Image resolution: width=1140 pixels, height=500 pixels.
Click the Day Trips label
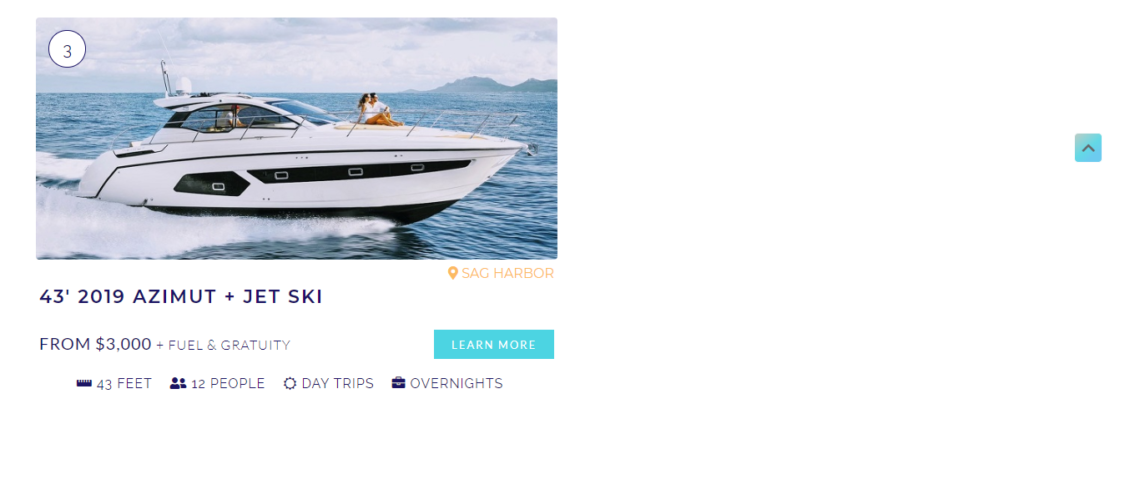(x=338, y=384)
